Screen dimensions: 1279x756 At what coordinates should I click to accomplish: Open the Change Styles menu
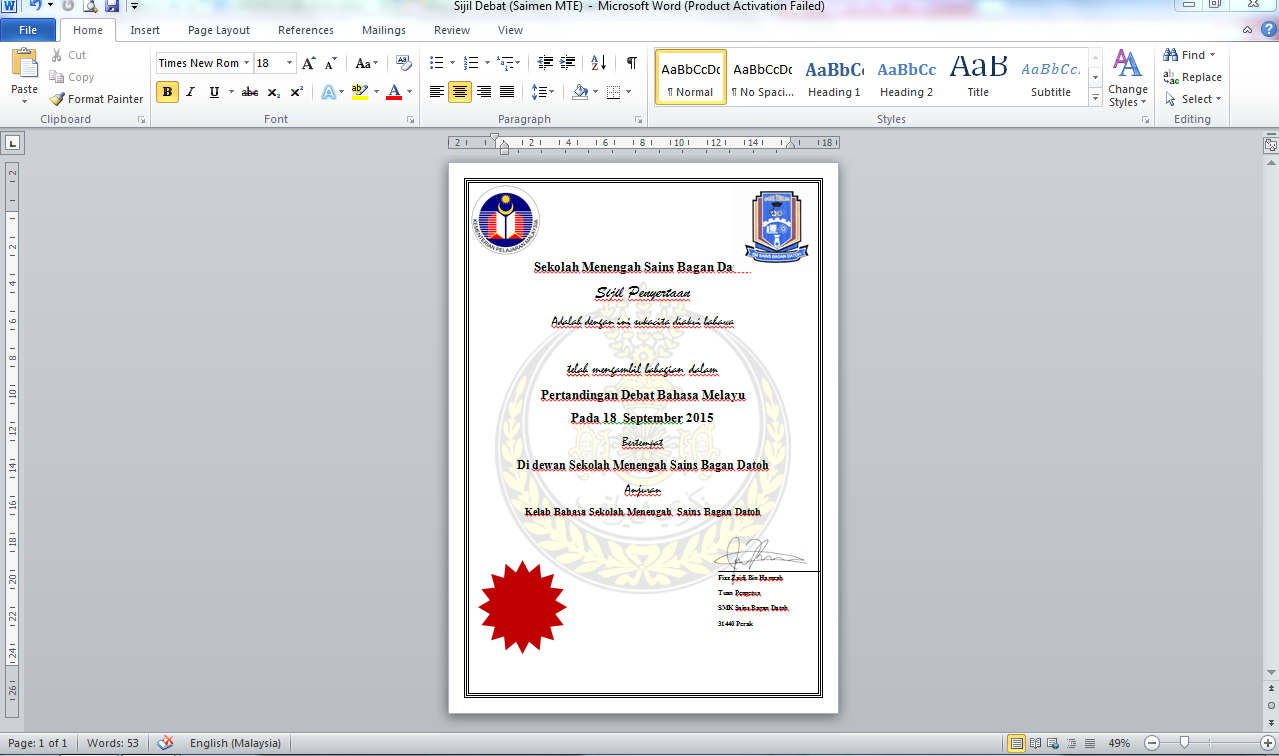[1127, 79]
